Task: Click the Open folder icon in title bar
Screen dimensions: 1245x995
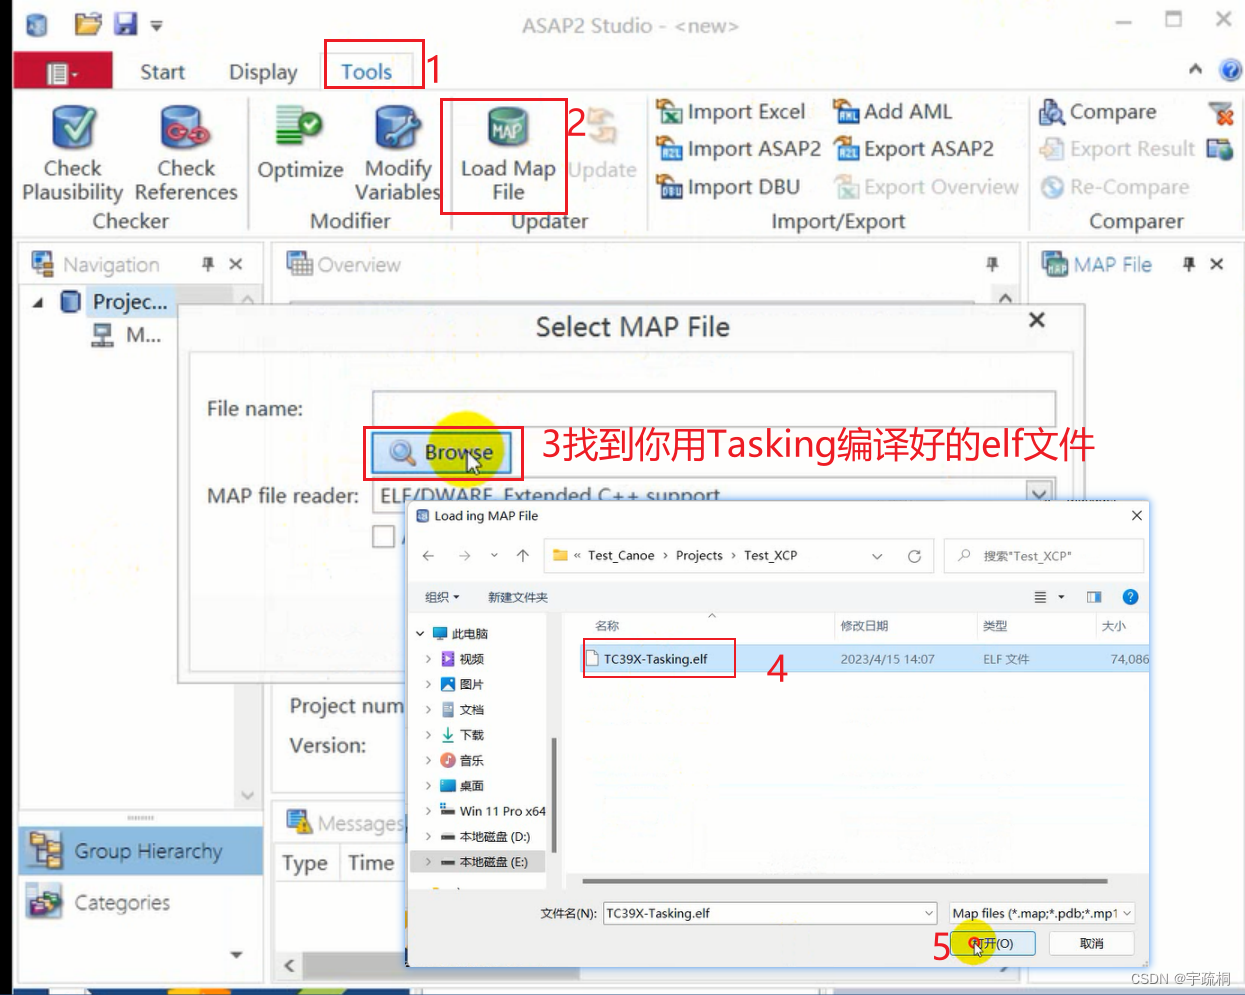Action: point(88,24)
